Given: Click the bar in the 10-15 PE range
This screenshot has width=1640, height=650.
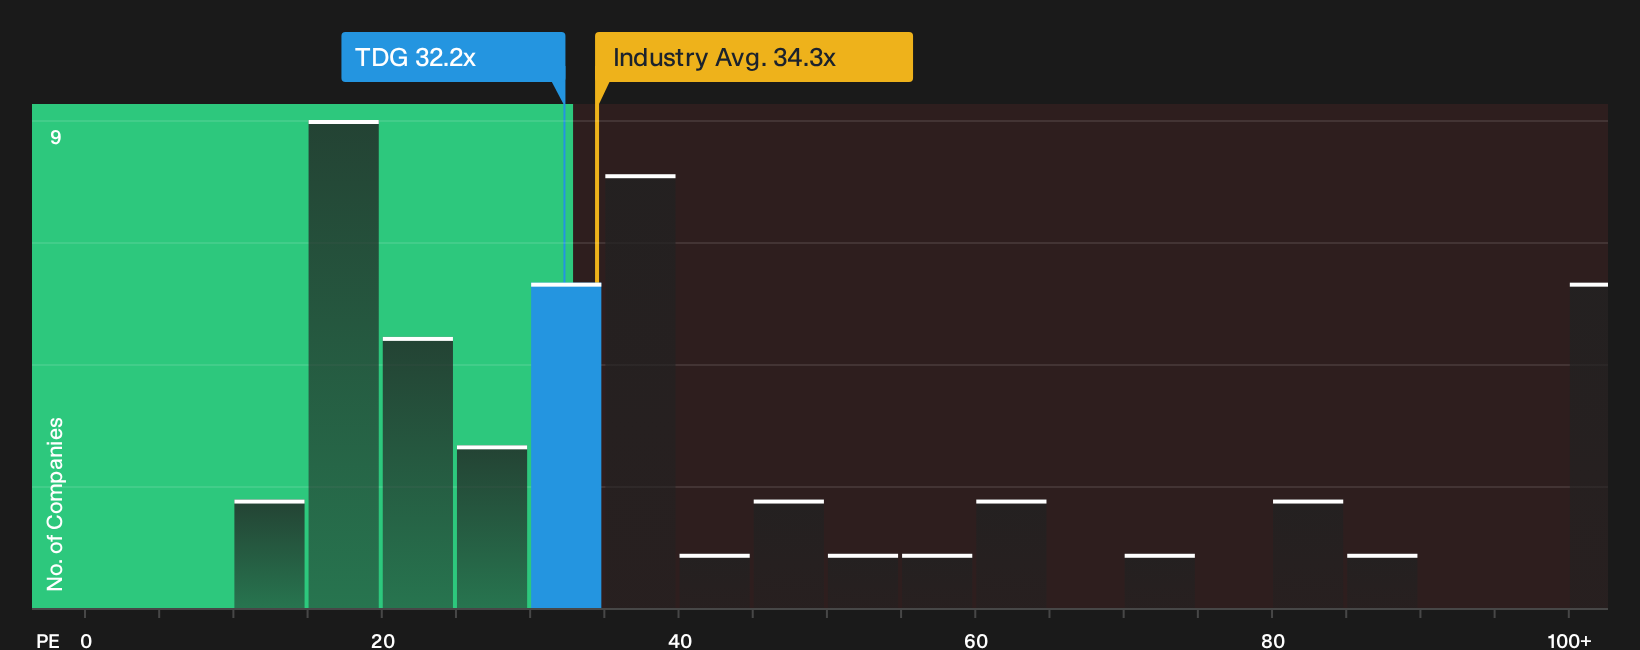Looking at the screenshot, I should click(269, 554).
